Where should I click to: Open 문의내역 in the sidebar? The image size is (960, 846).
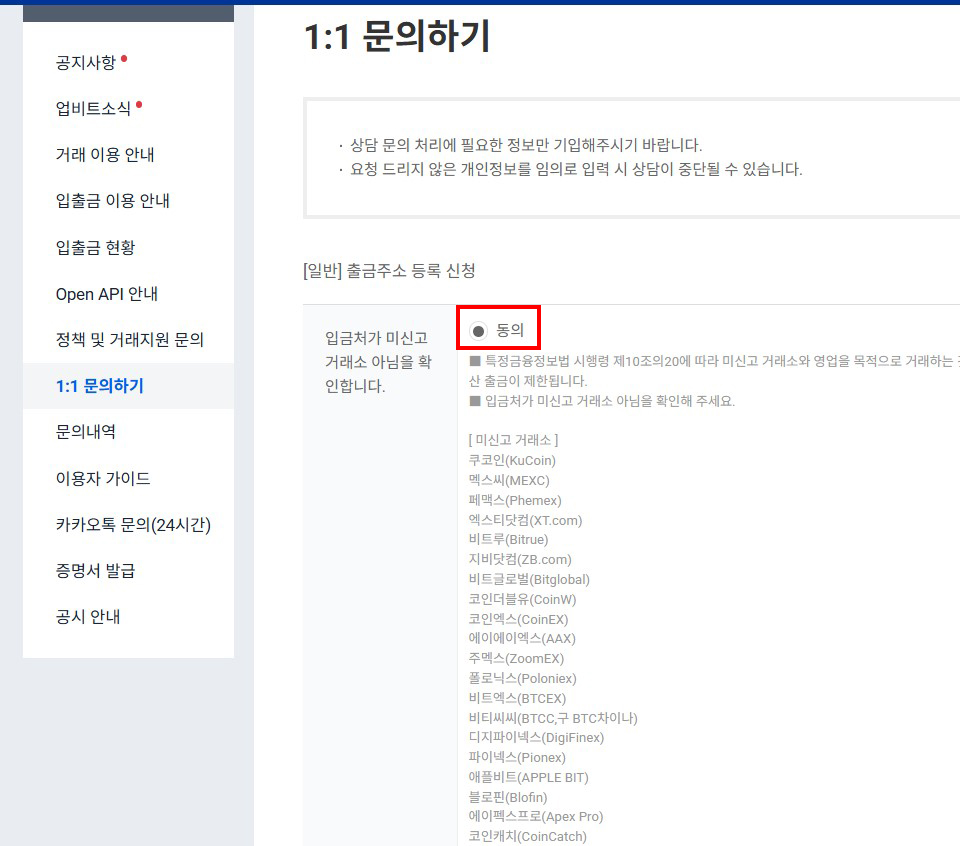pyautogui.click(x=86, y=432)
